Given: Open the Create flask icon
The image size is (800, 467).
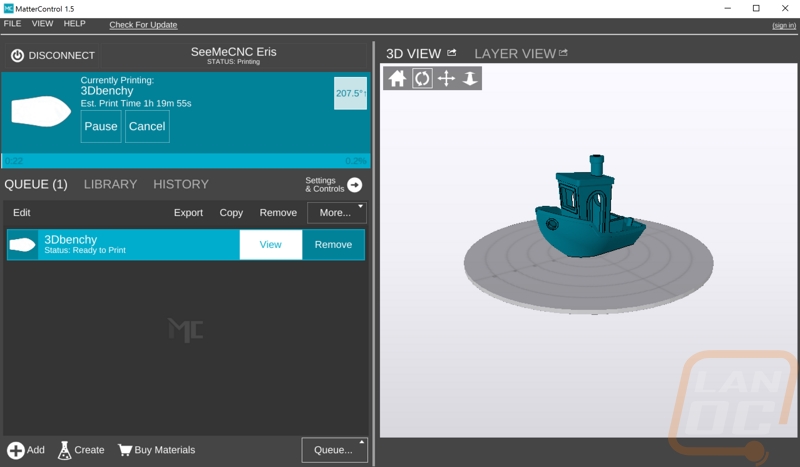Looking at the screenshot, I should [65, 450].
